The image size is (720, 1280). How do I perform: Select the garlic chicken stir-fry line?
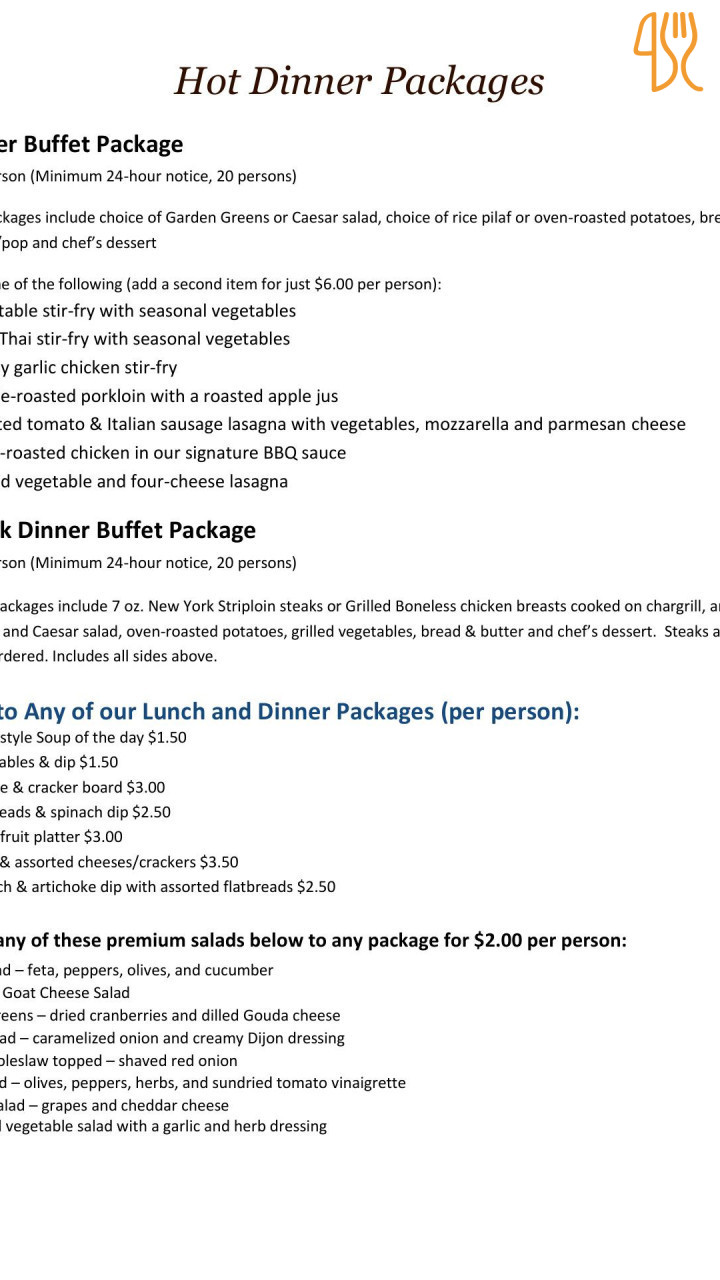(x=89, y=367)
